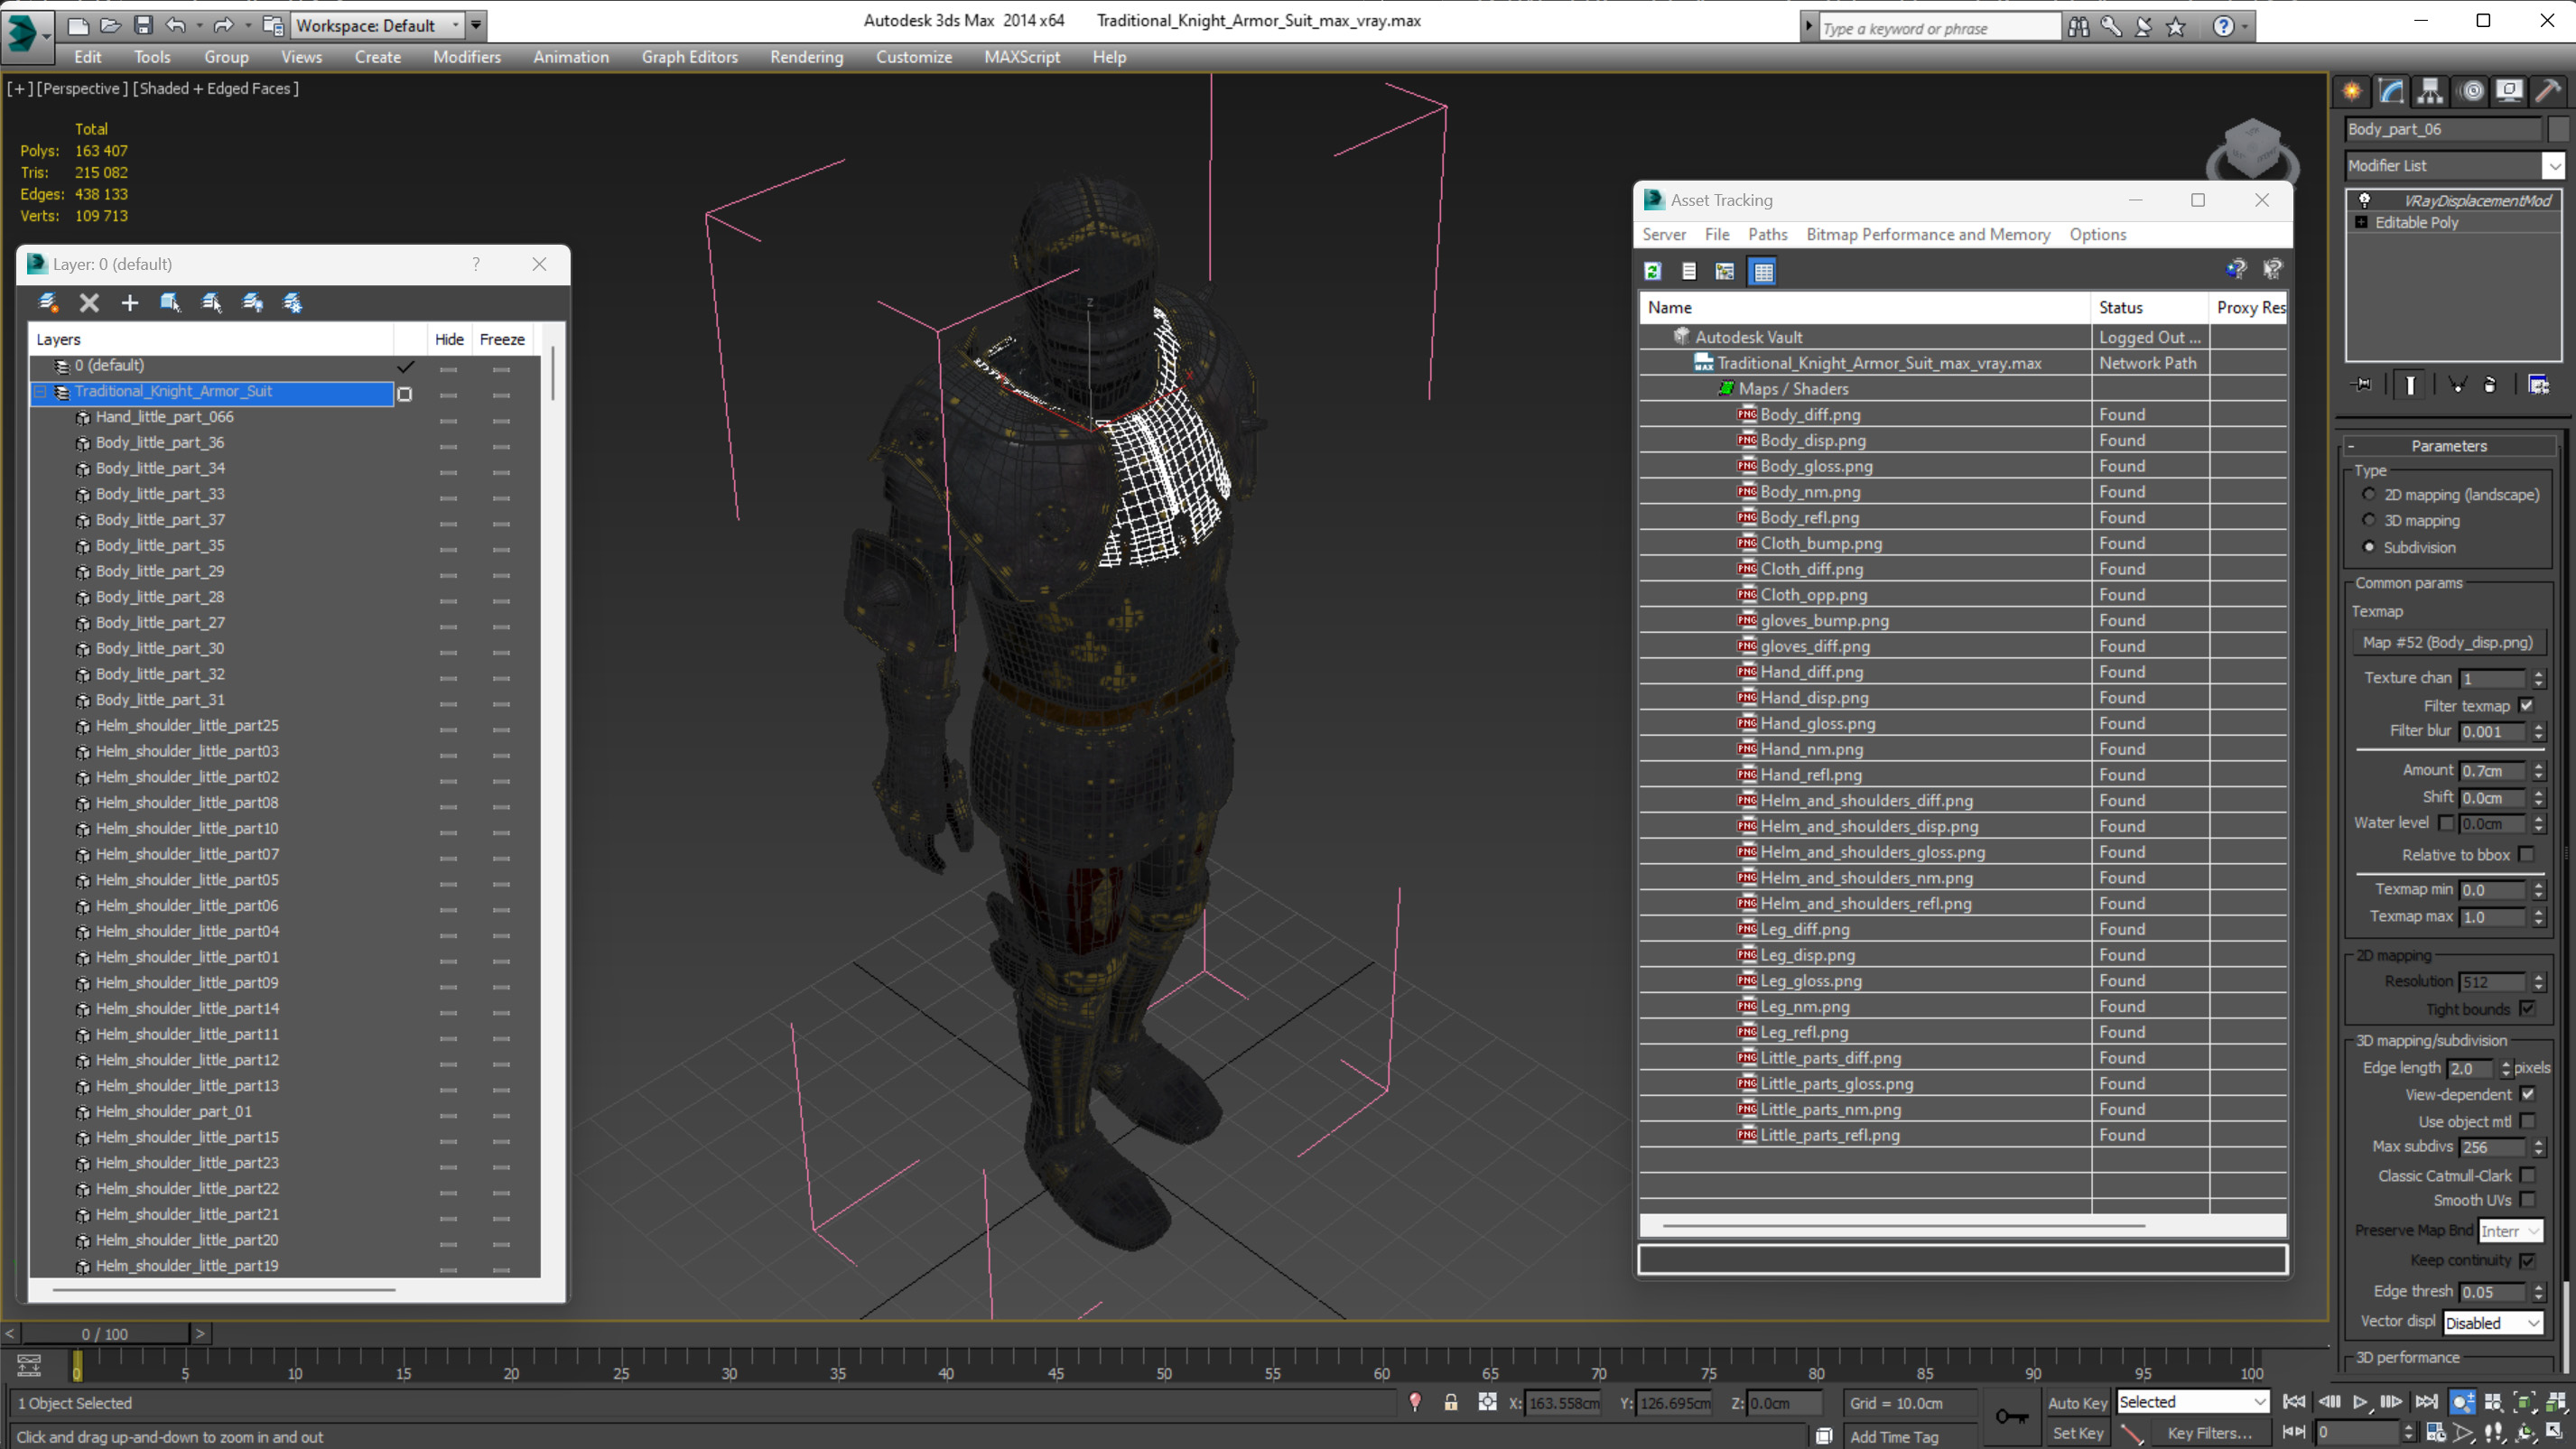Select the 2D mapping (landscape) radio button
Screen dimensions: 2576x1449
click(2368, 494)
